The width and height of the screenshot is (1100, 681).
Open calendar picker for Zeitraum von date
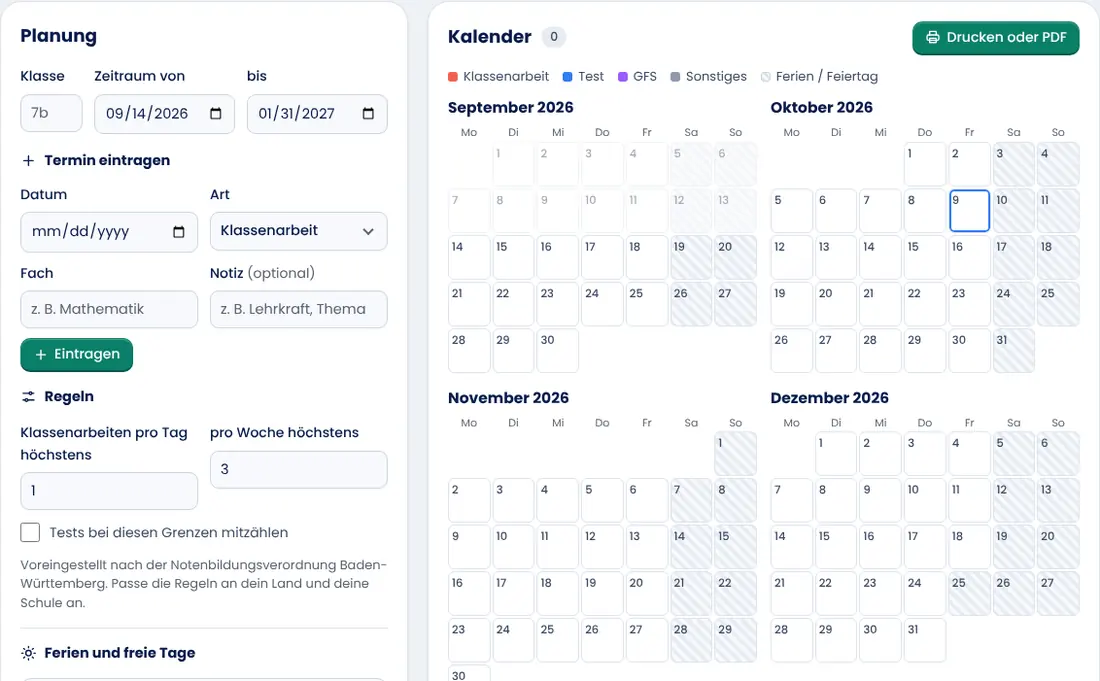pyautogui.click(x=216, y=114)
